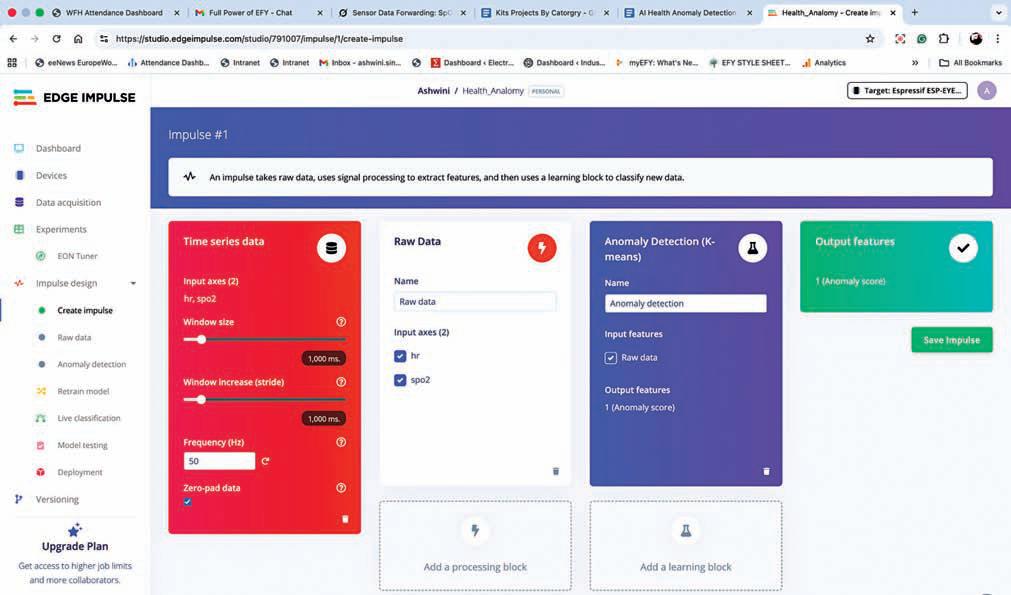This screenshot has width=1011, height=595.
Task: Open the browser extensions puzzle icon
Action: click(943, 39)
